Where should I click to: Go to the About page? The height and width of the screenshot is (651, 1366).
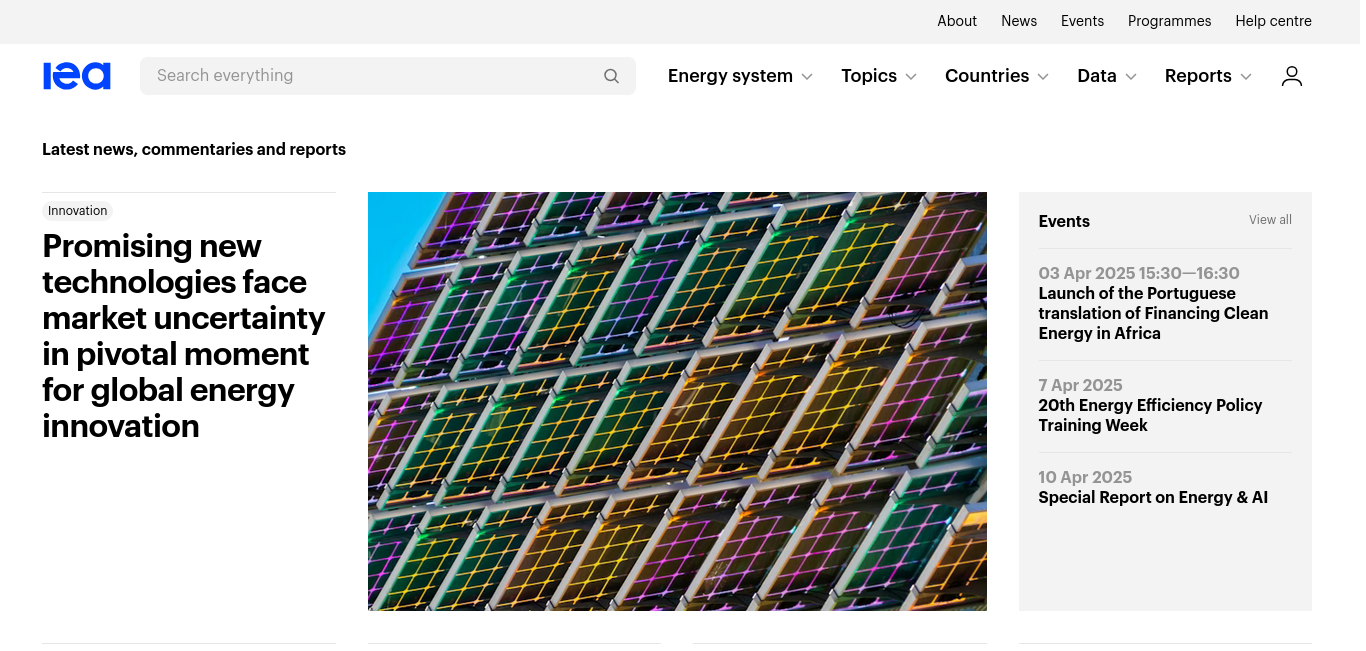(x=957, y=21)
